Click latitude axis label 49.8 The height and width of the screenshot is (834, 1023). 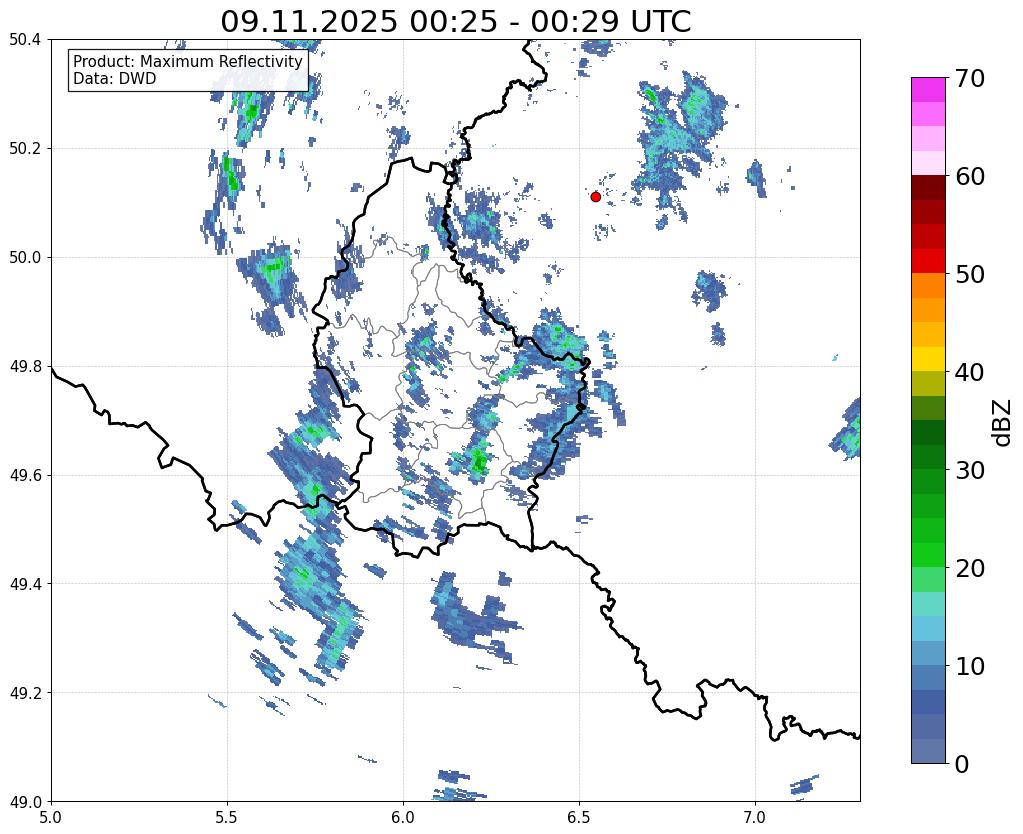[25, 367]
